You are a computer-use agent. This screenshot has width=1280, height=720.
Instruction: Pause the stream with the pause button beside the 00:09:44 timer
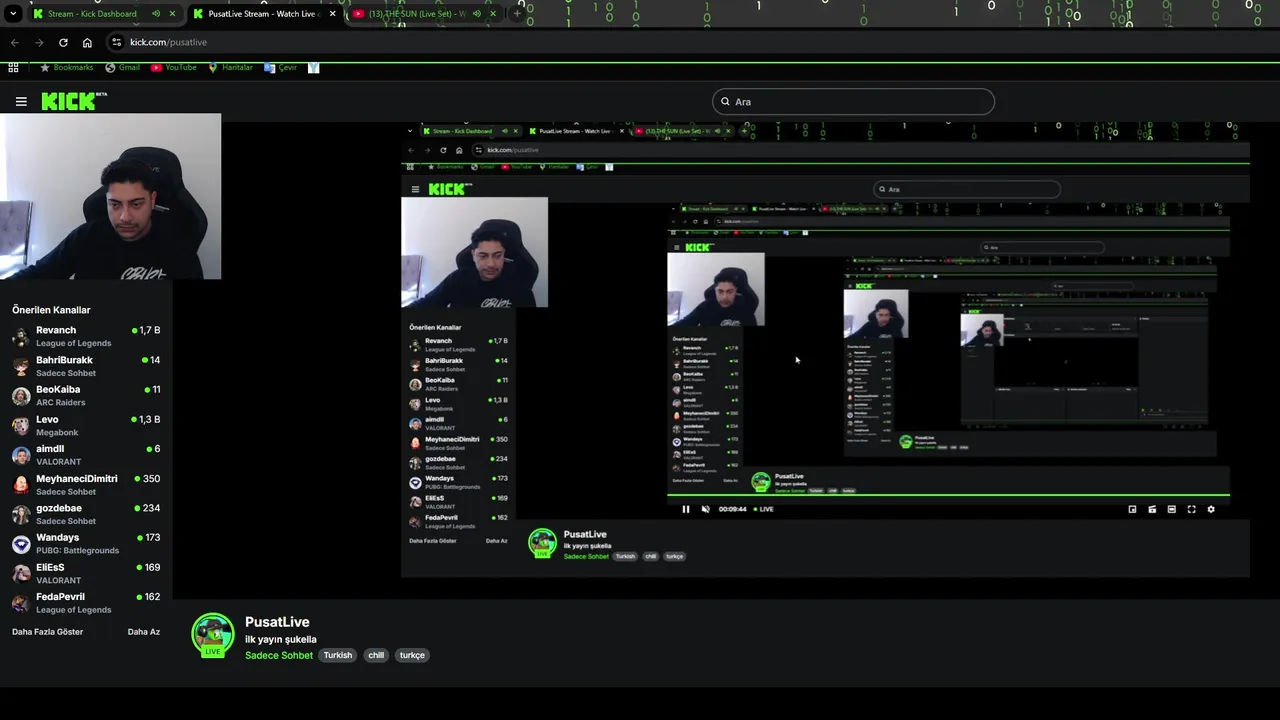point(686,509)
